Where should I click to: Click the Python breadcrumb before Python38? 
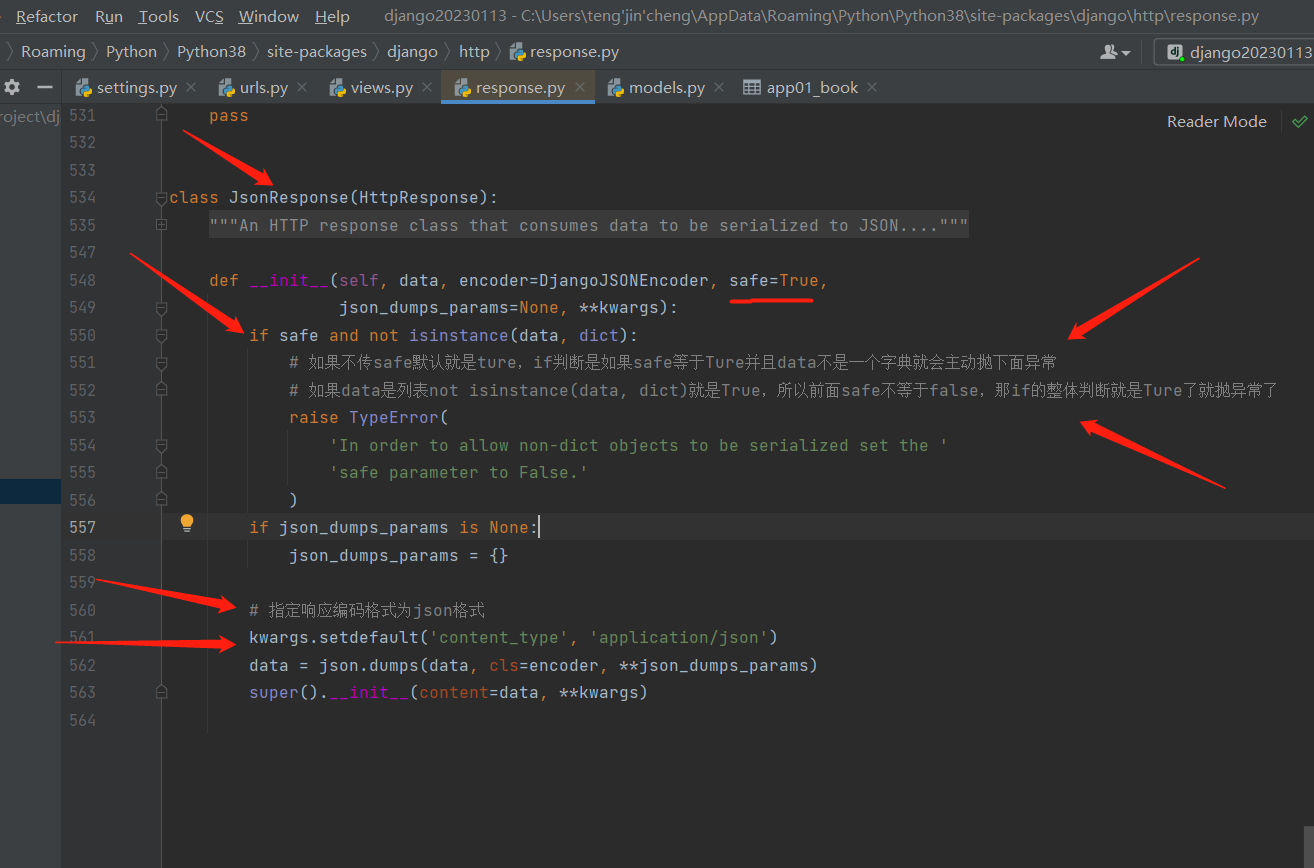pyautogui.click(x=131, y=52)
